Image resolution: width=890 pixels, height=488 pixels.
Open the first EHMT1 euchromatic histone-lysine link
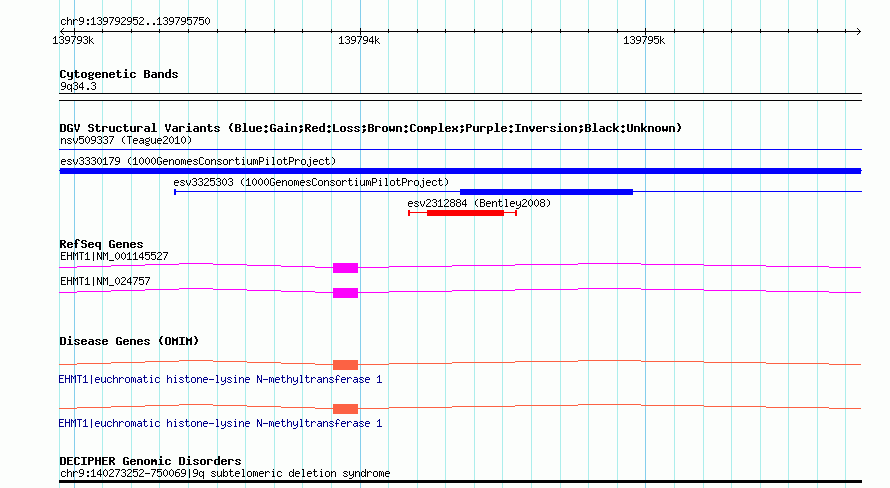(x=220, y=379)
